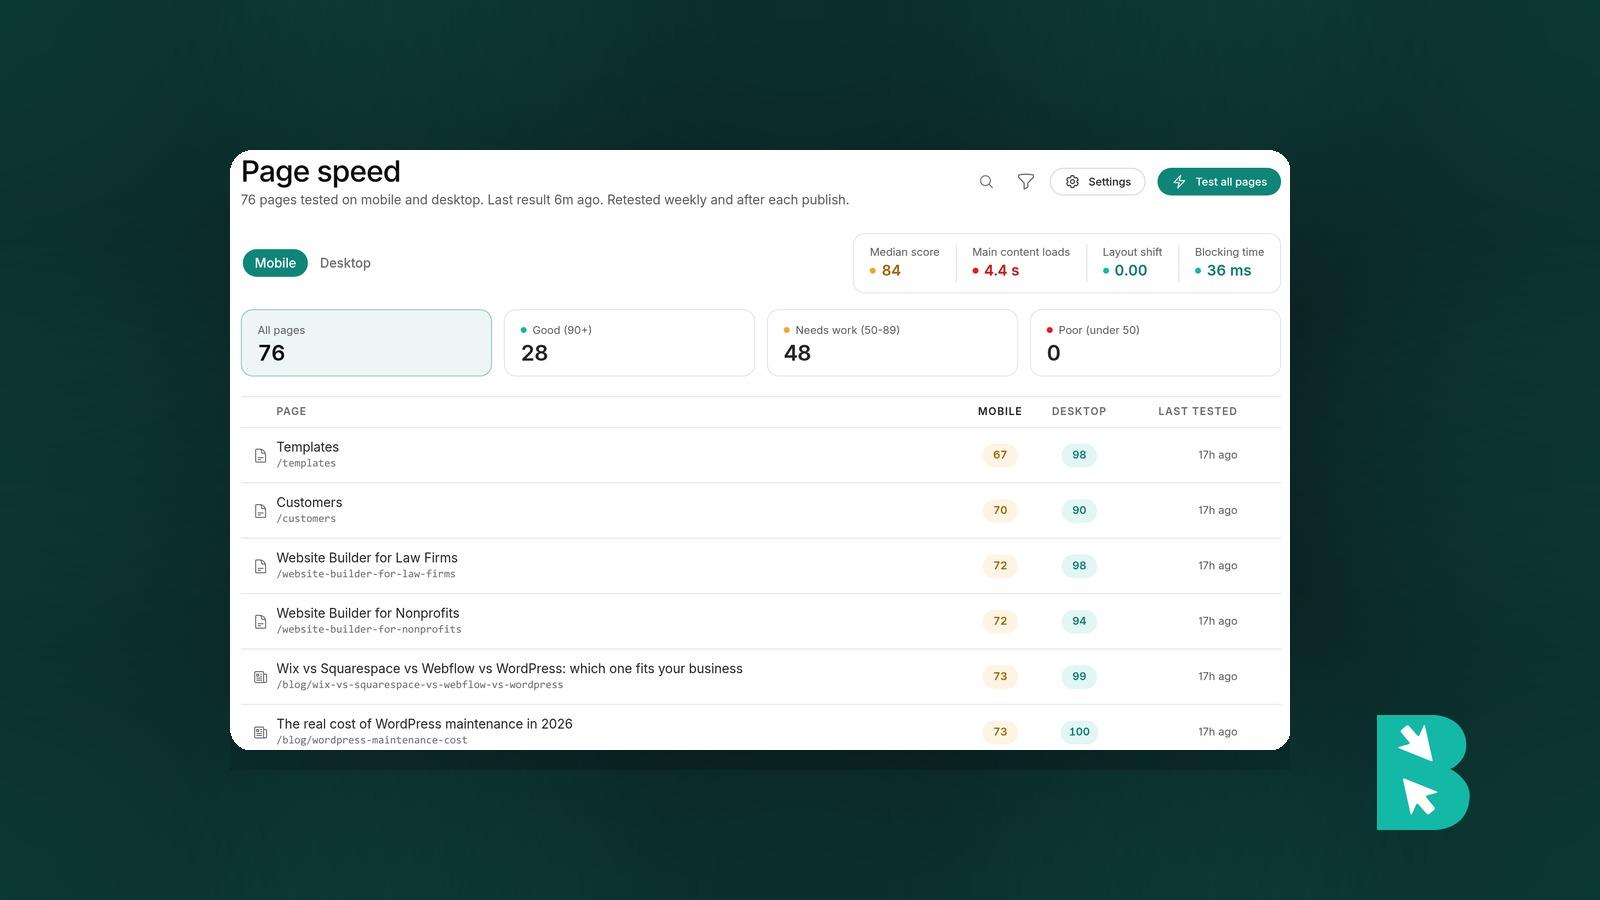Click the Median score 84 stat

(x=904, y=262)
